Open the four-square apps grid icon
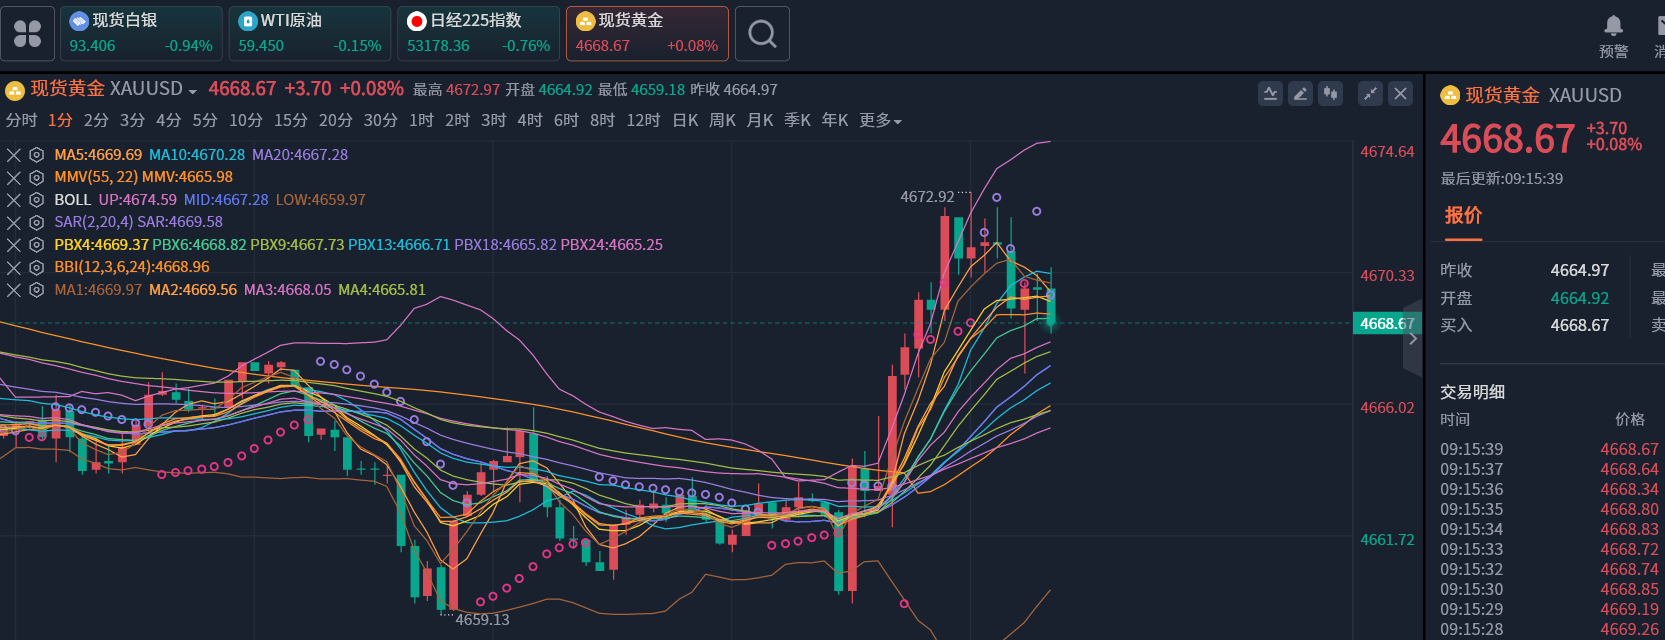The height and width of the screenshot is (640, 1665). 27,34
